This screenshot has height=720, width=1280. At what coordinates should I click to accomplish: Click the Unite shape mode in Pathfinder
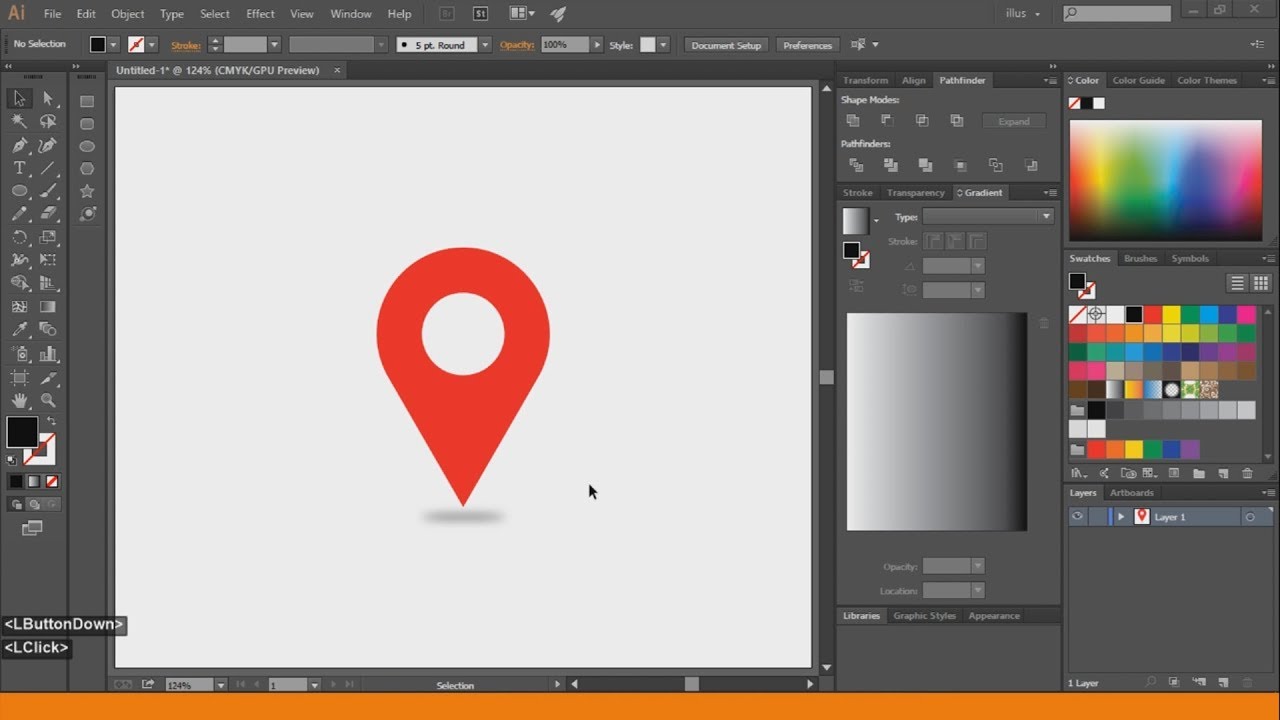pos(853,120)
